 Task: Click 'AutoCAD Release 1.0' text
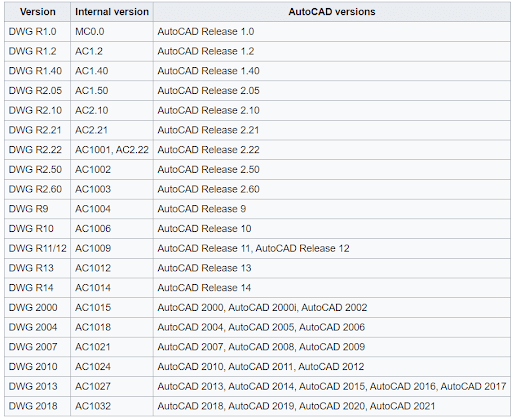[x=206, y=32]
